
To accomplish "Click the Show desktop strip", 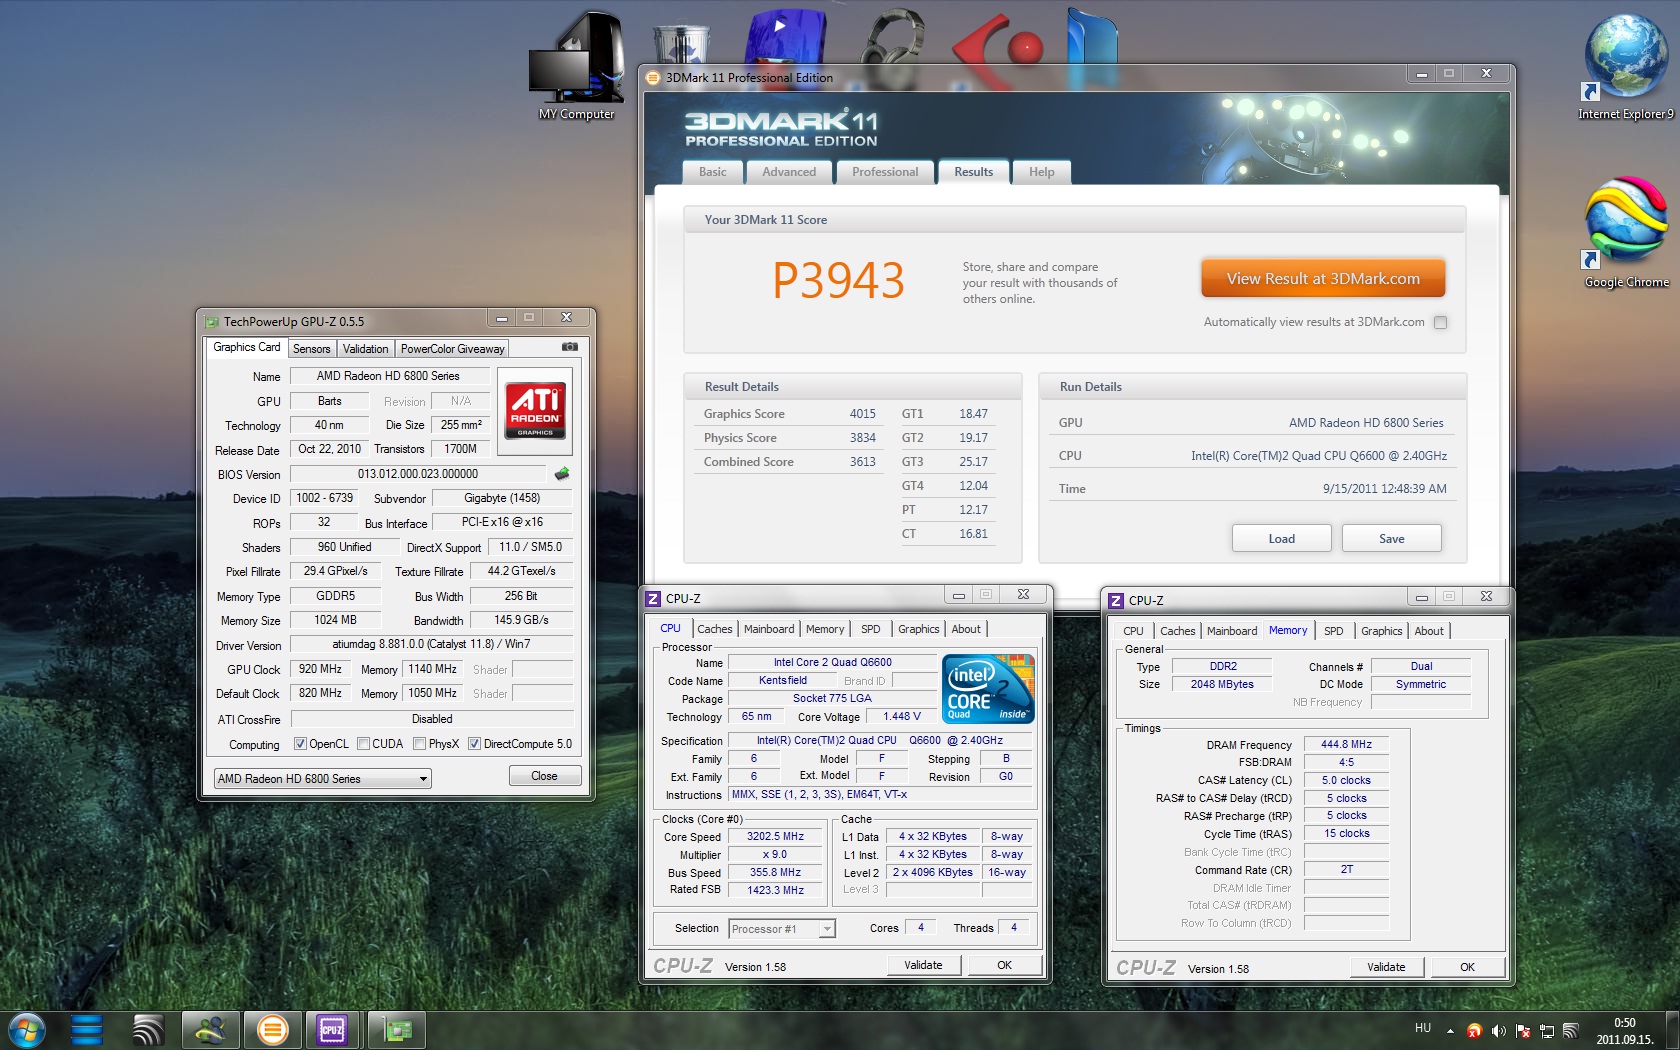I will 1672,1030.
